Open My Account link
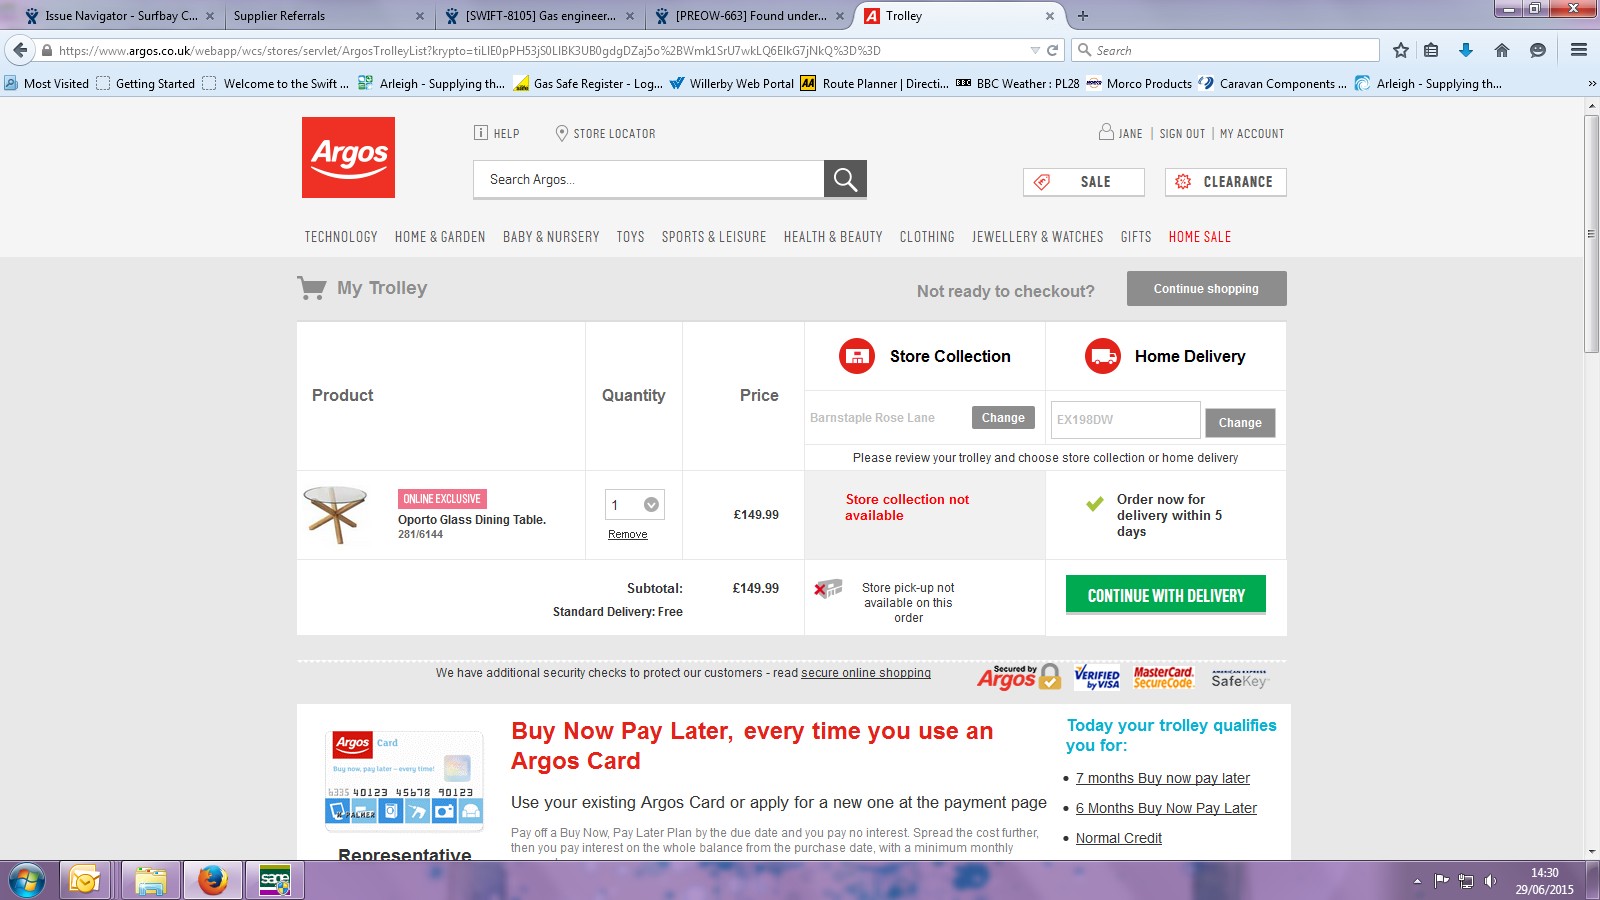 (x=1252, y=133)
